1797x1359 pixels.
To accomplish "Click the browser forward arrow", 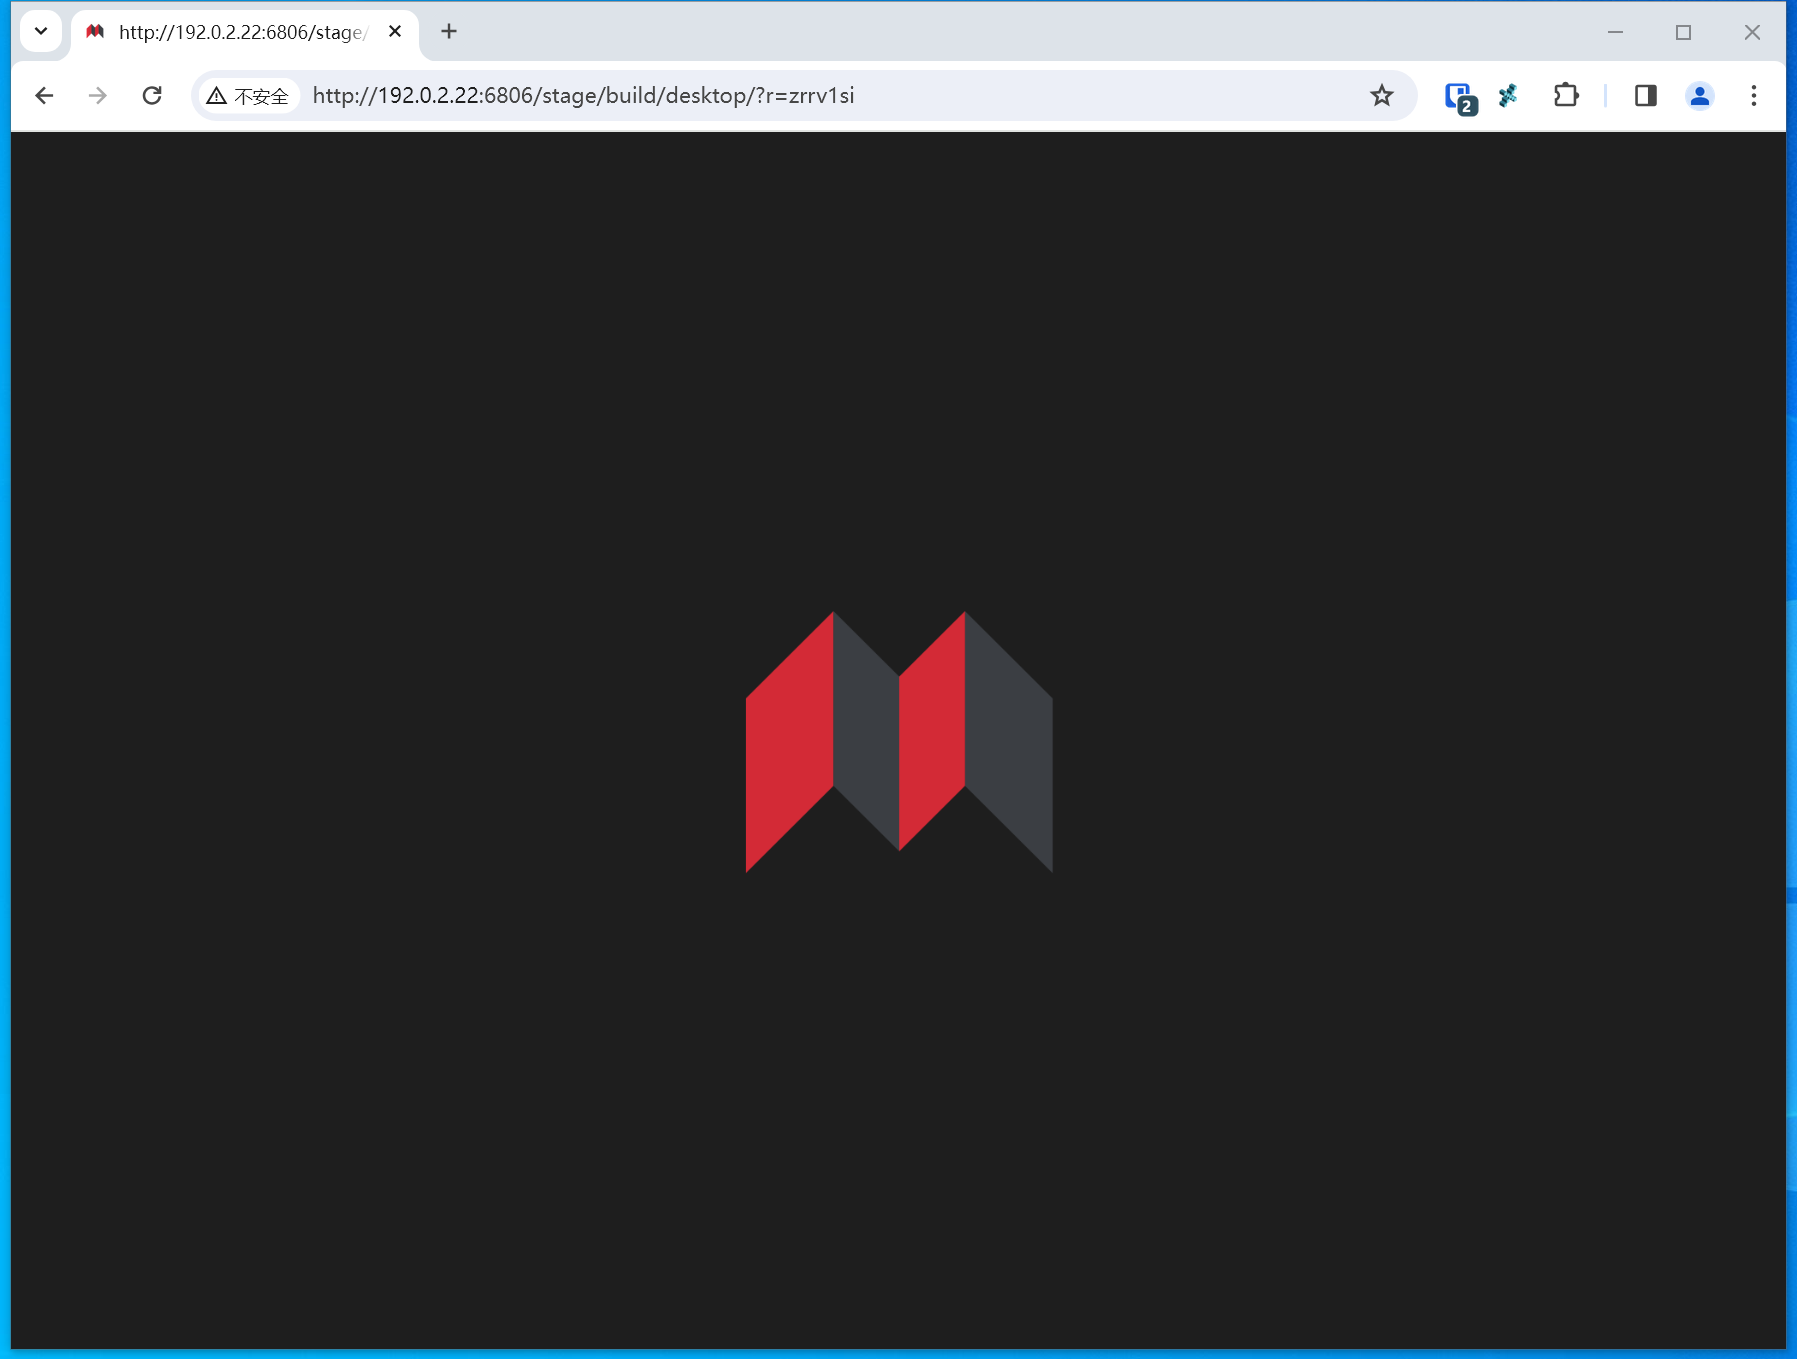I will [x=98, y=96].
